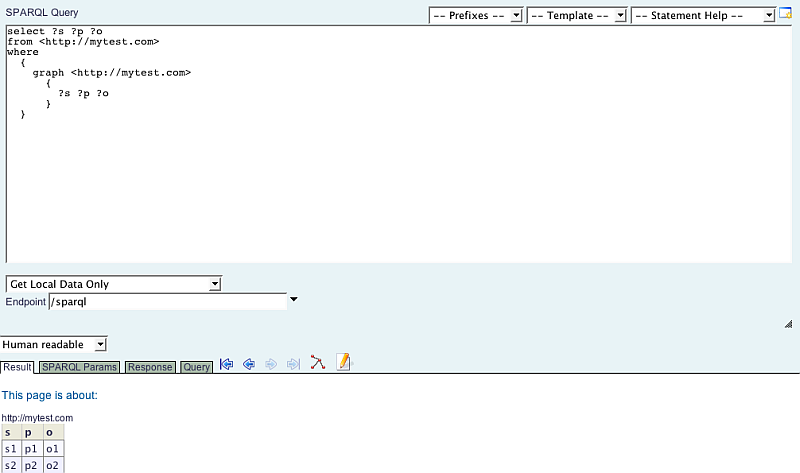The width and height of the screenshot is (800, 473).
Task: Go to first result using first-arrow icon
Action: tap(227, 364)
